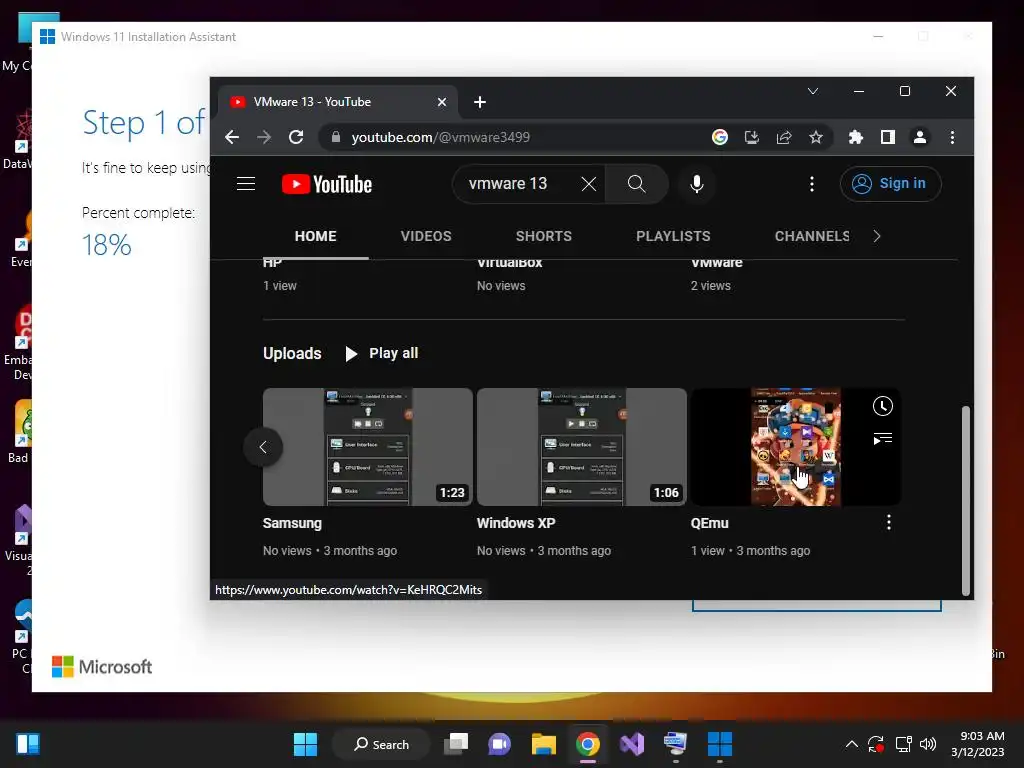
Task: Open the Windows XP video thumbnail
Action: click(581, 447)
